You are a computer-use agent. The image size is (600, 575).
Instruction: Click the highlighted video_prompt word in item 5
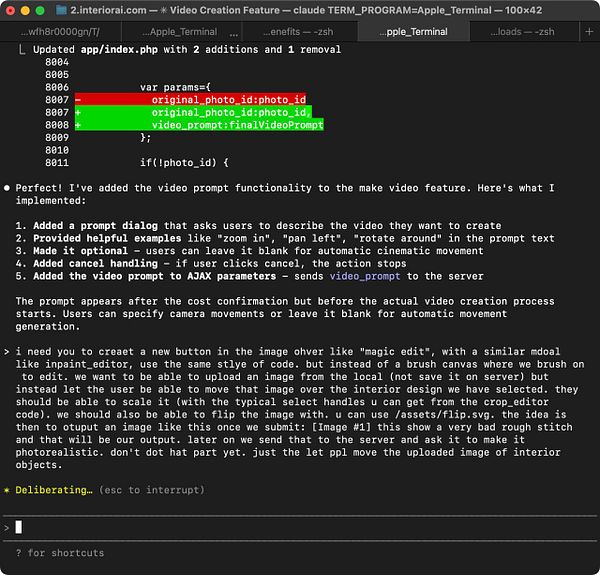tap(365, 276)
